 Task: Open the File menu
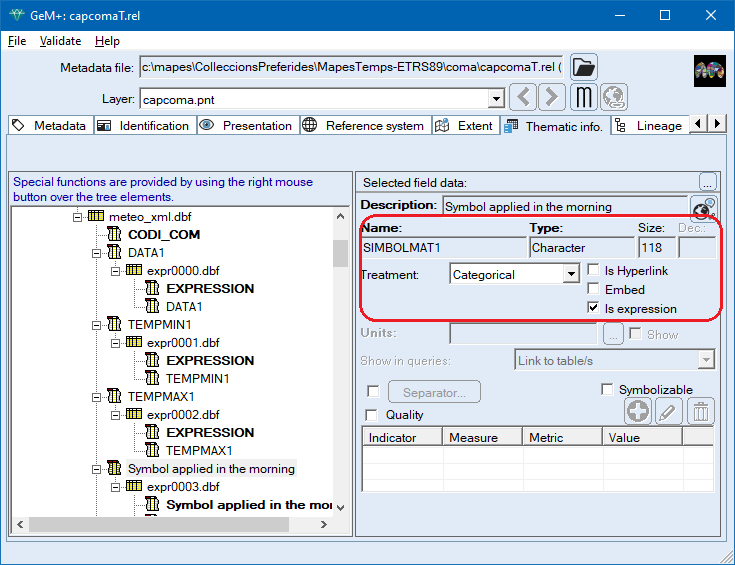(17, 41)
